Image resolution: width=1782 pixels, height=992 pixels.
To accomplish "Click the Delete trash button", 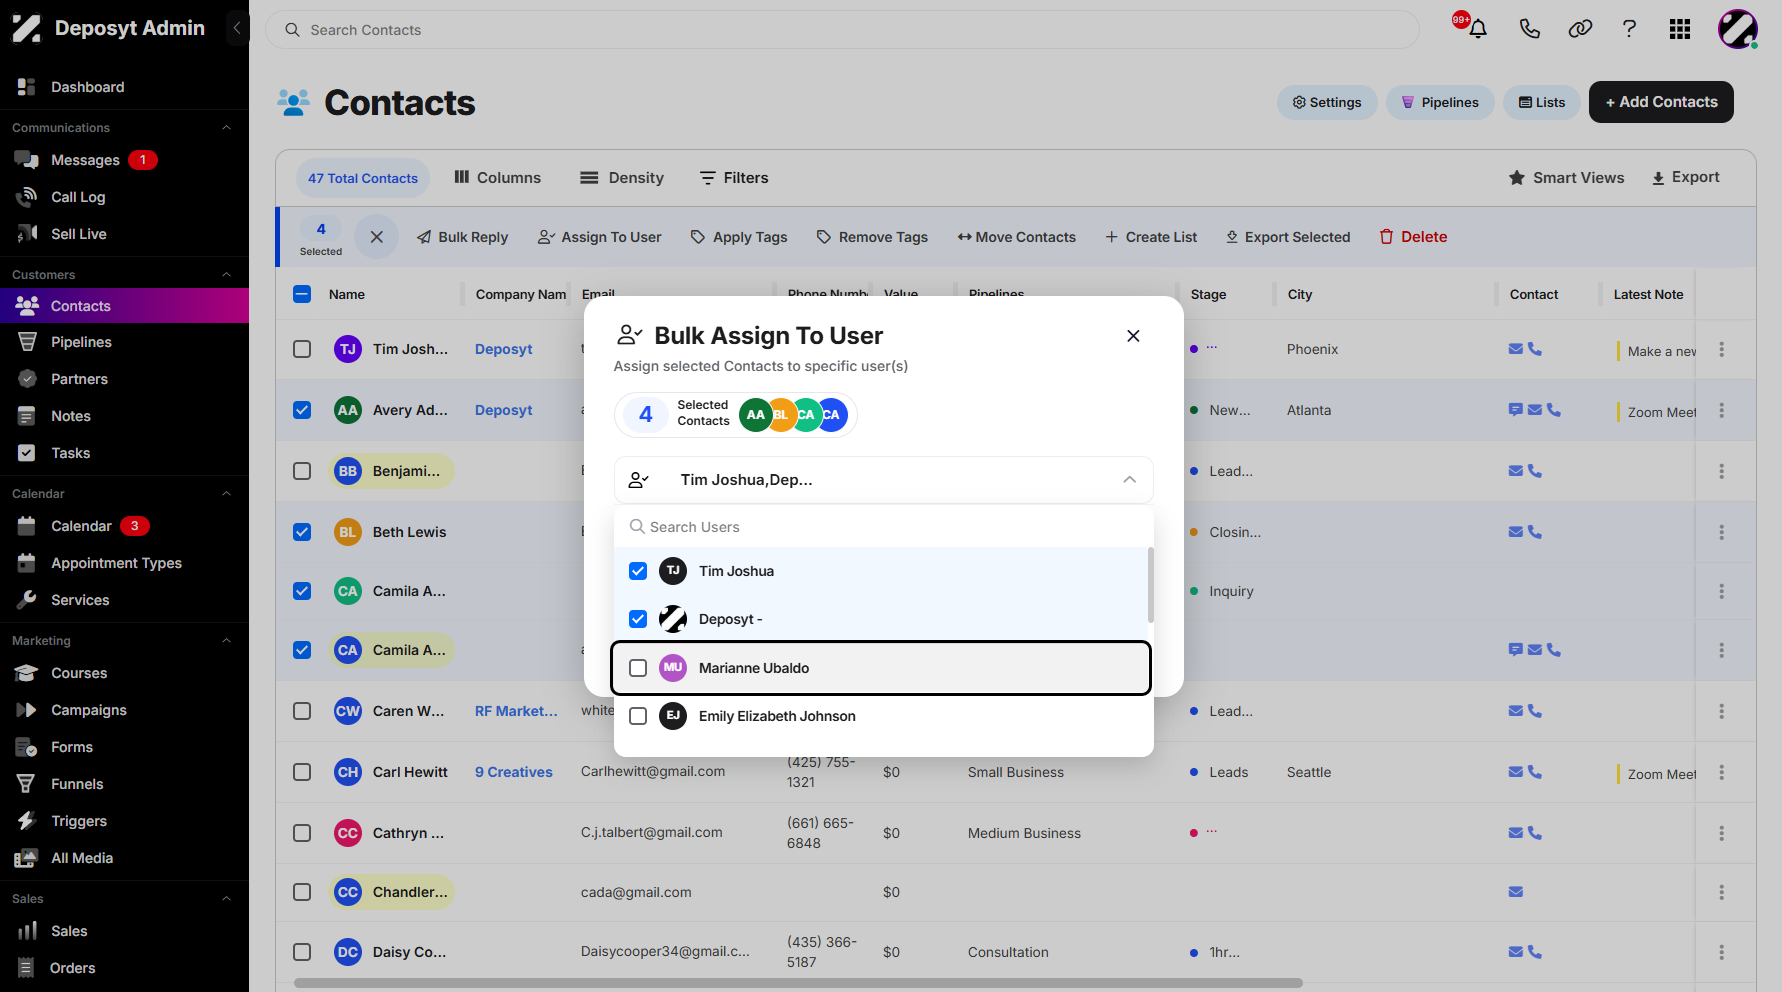I will (x=1413, y=237).
